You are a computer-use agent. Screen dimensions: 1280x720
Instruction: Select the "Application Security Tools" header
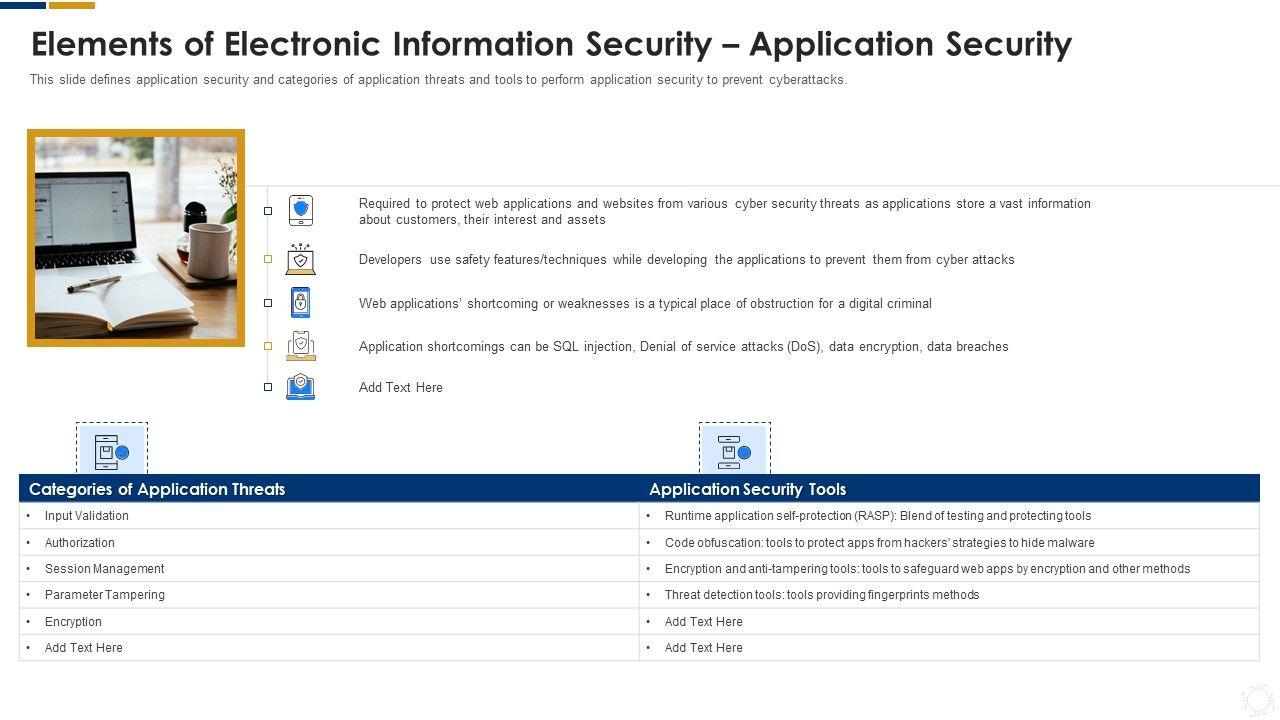[747, 489]
